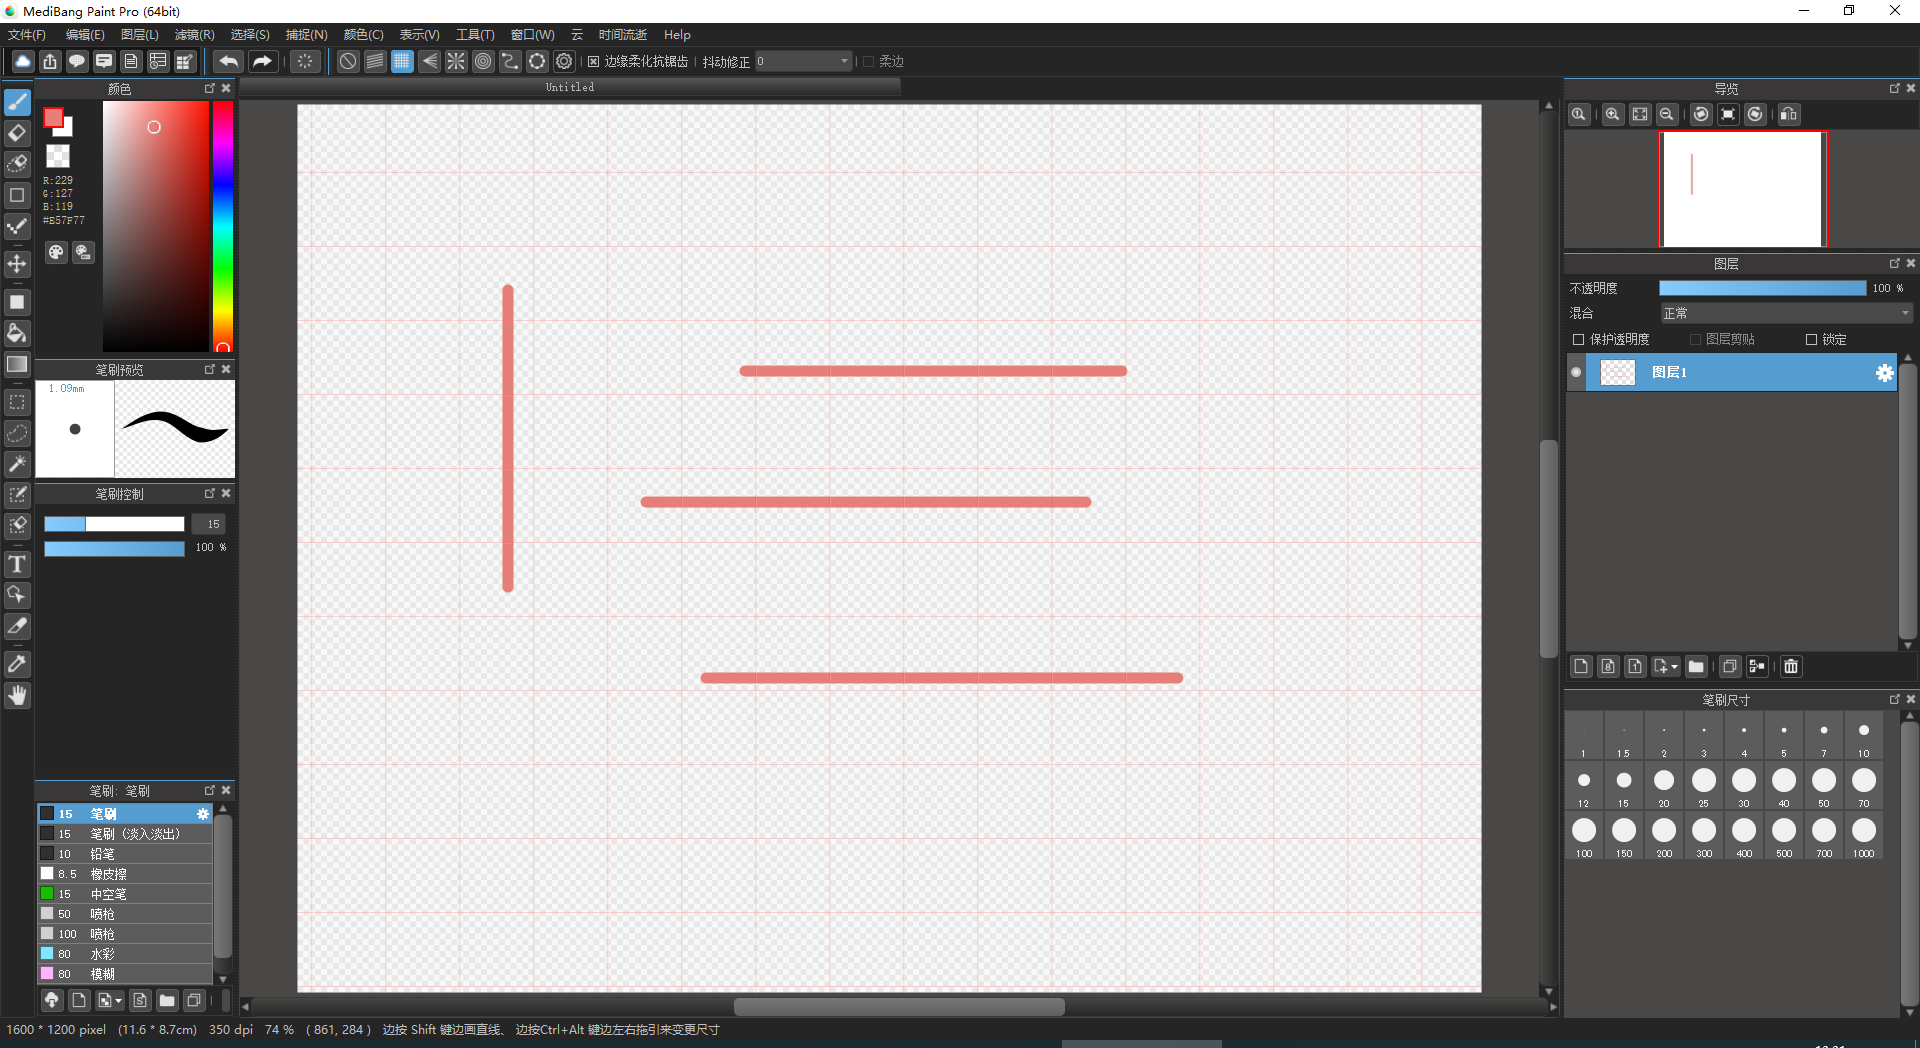The height and width of the screenshot is (1048, 1920).
Task: Open the snap settings gear in toolbar
Action: [x=564, y=61]
